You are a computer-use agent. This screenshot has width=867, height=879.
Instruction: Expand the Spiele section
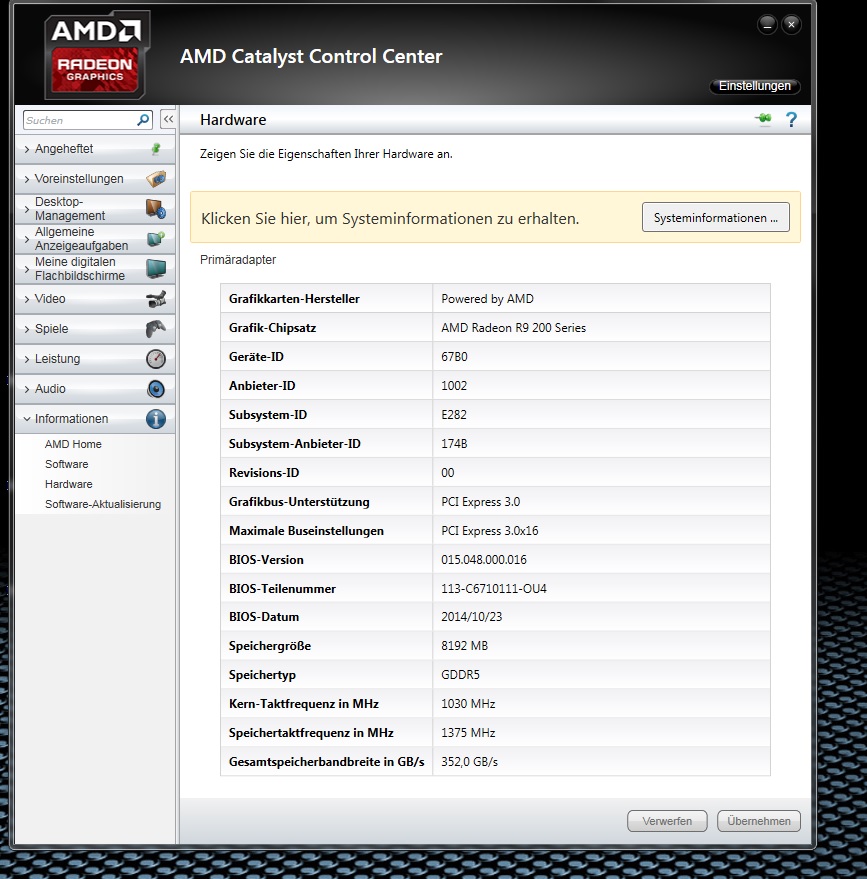[95, 329]
